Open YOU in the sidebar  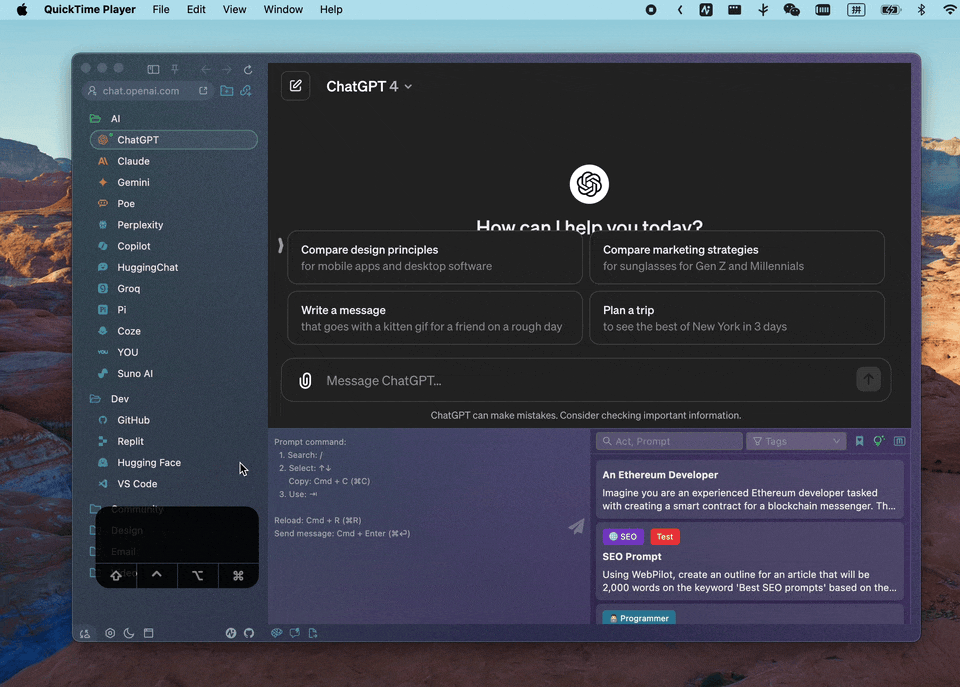click(174, 352)
